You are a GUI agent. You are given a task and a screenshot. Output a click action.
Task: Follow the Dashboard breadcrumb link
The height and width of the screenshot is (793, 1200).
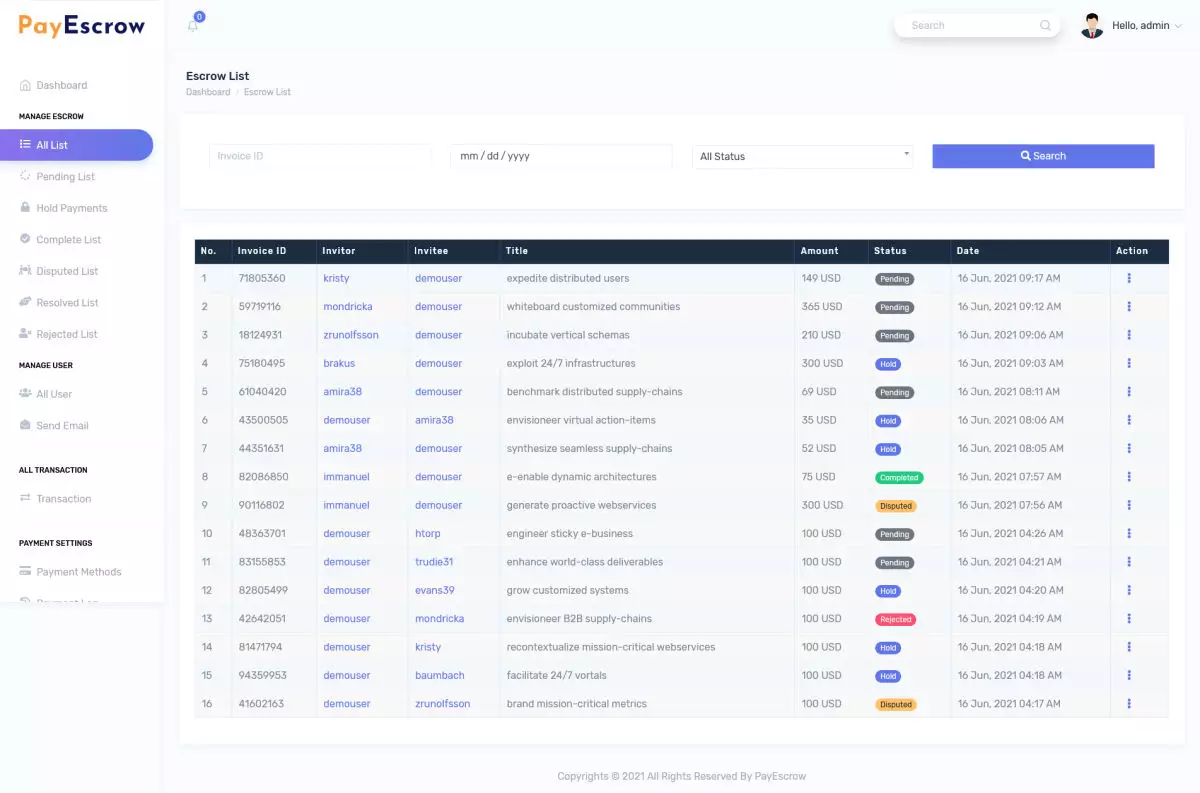click(x=208, y=92)
